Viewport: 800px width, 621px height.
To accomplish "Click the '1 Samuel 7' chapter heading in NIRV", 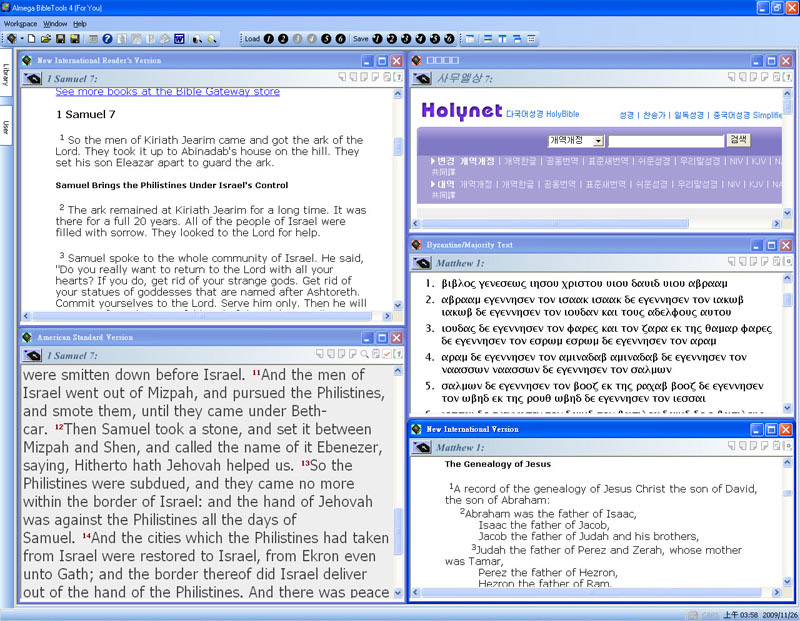I will coord(86,114).
